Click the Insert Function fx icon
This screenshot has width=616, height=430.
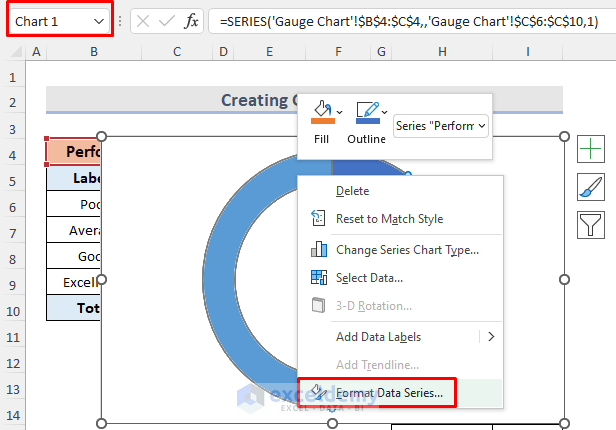191,21
